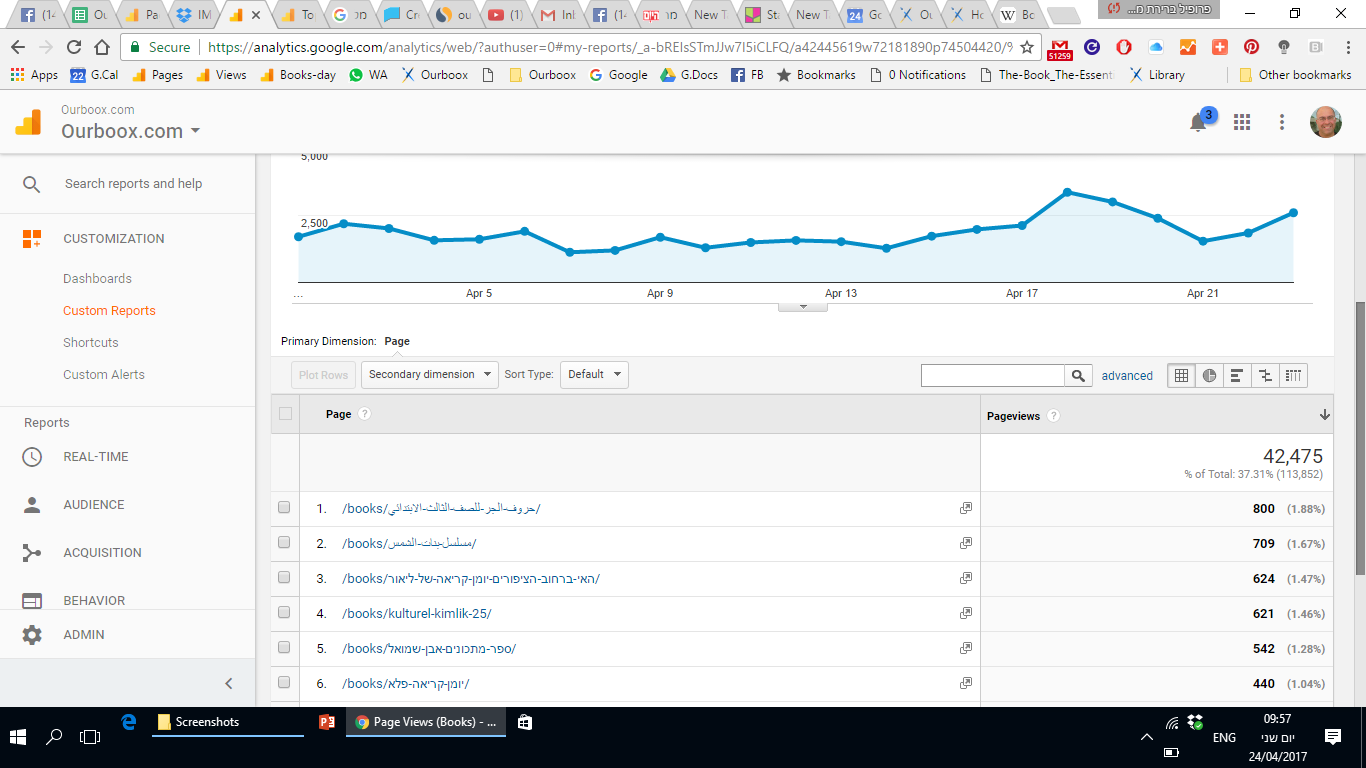Image resolution: width=1366 pixels, height=768 pixels.
Task: Open the Dashboards section in sidebar
Action: coord(97,279)
